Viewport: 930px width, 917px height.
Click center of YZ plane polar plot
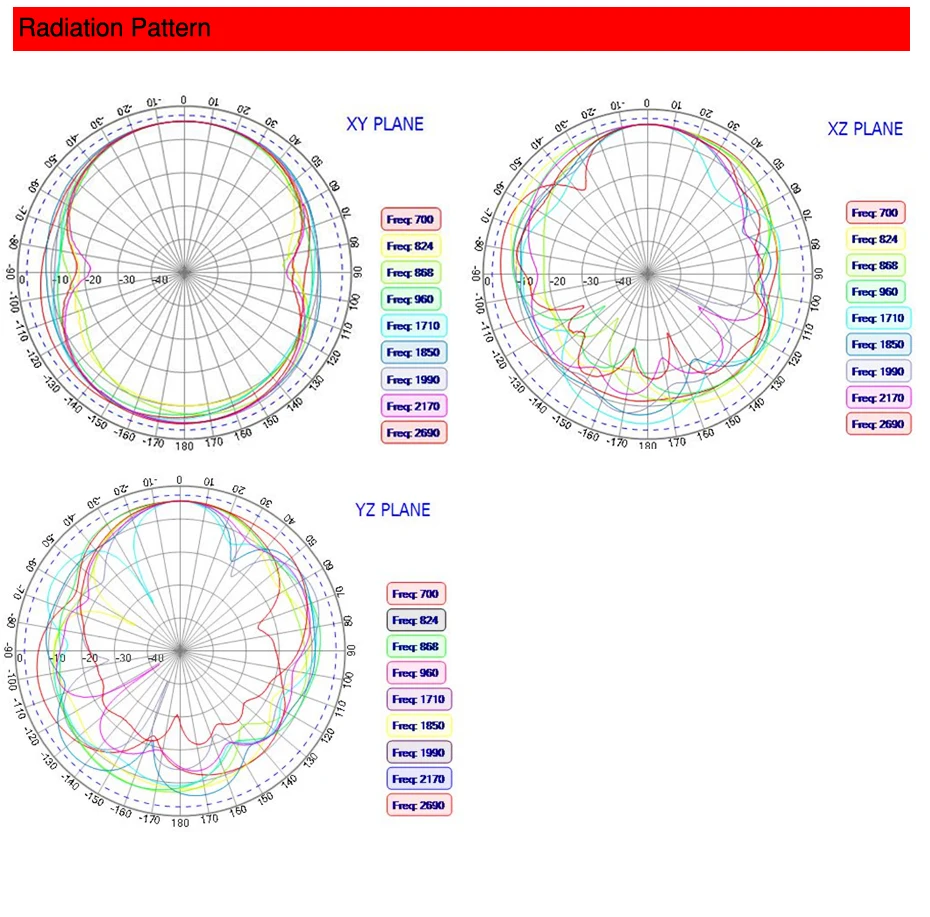click(180, 651)
